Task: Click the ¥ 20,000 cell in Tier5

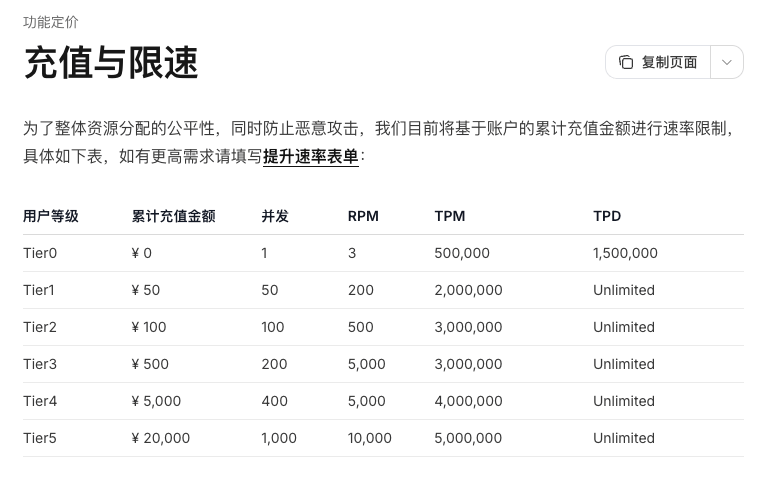Action: 160,438
